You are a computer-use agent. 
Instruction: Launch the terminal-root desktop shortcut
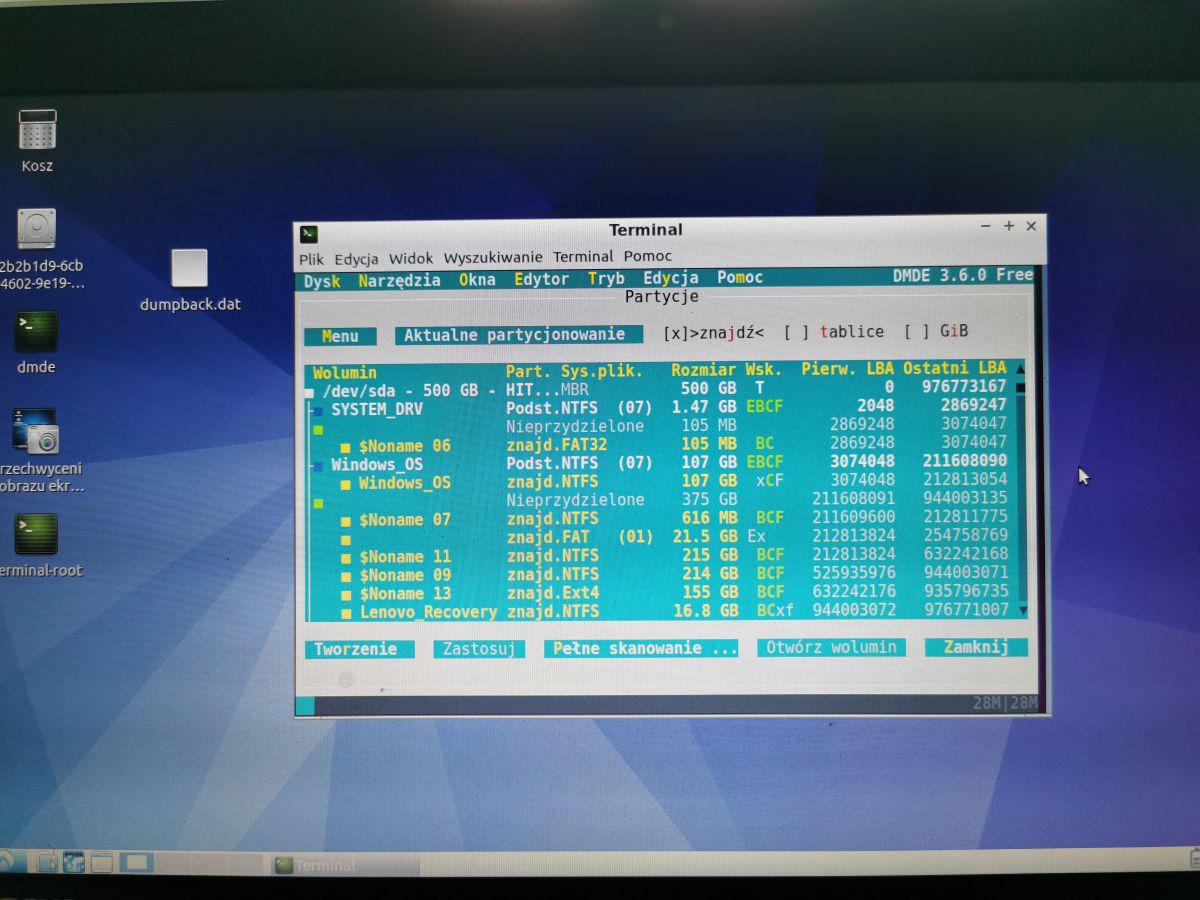(x=36, y=534)
